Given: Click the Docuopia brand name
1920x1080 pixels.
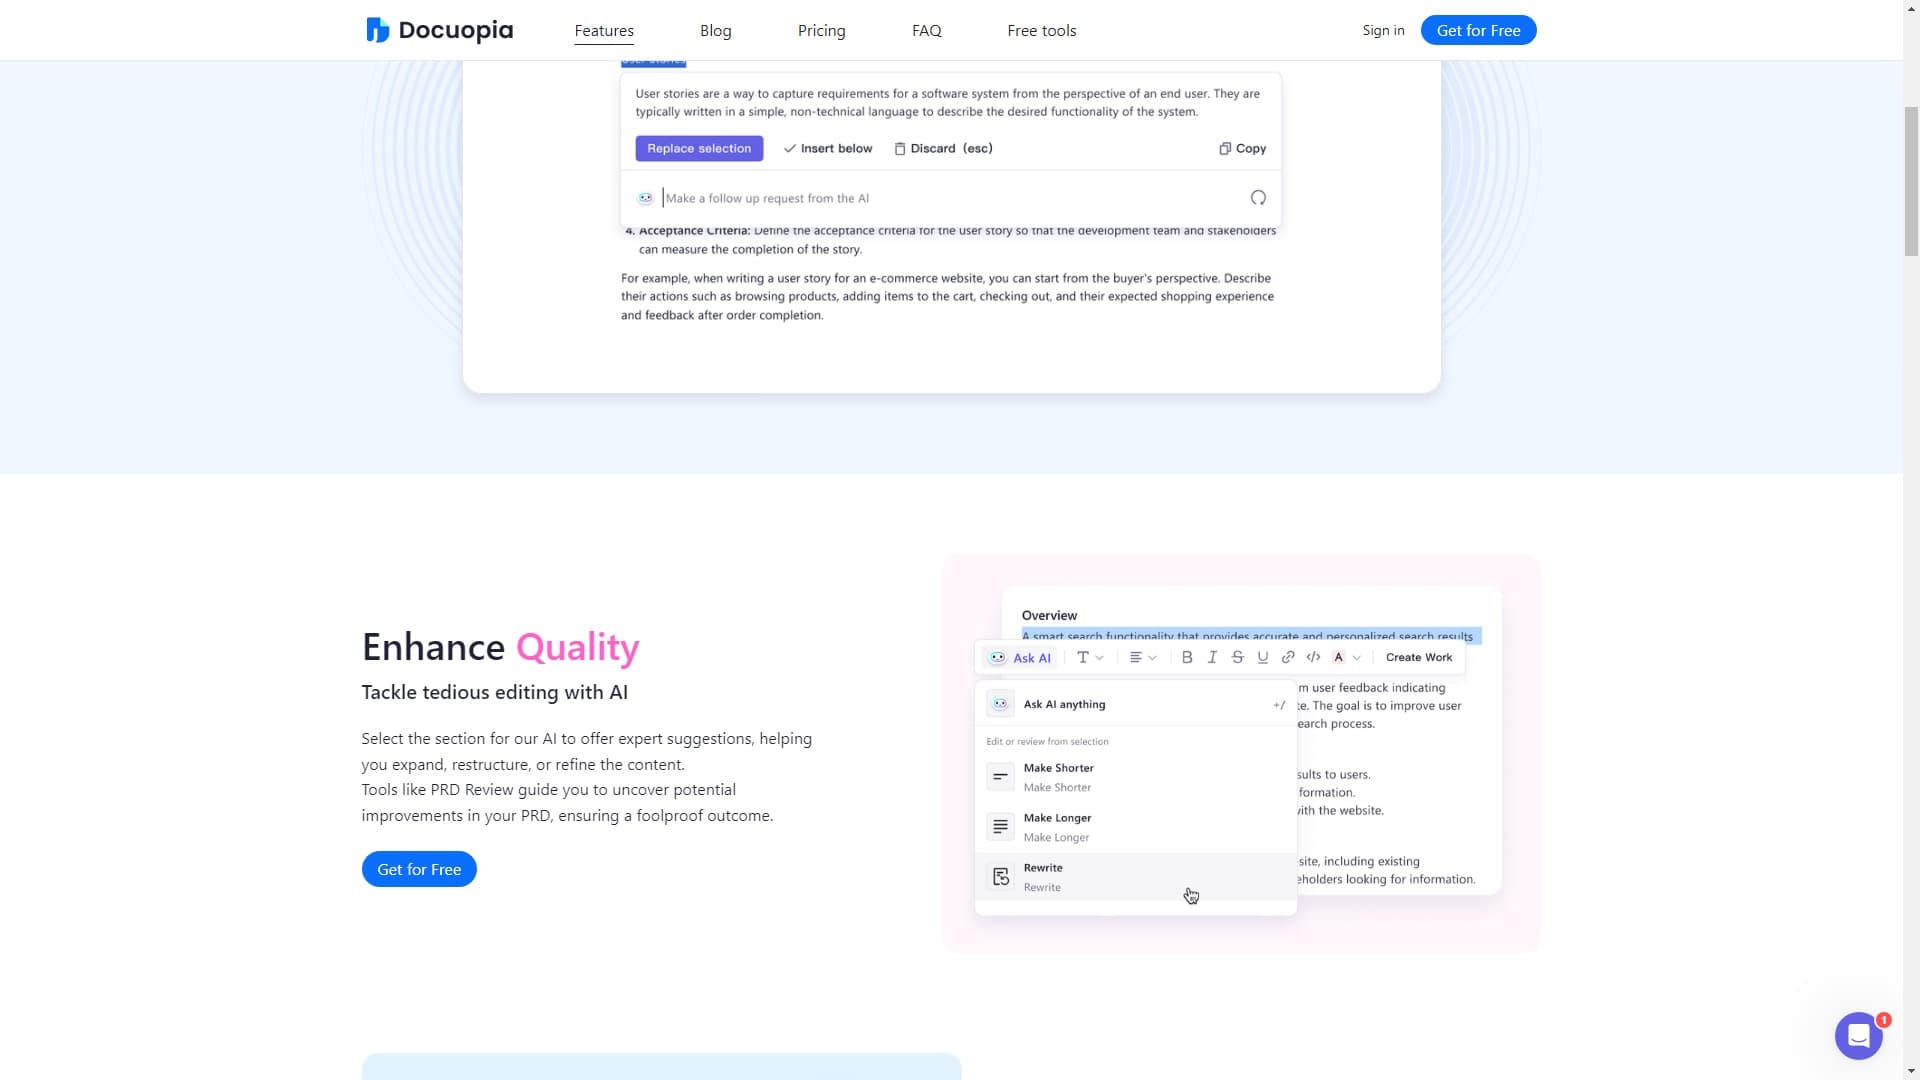Looking at the screenshot, I should point(456,30).
